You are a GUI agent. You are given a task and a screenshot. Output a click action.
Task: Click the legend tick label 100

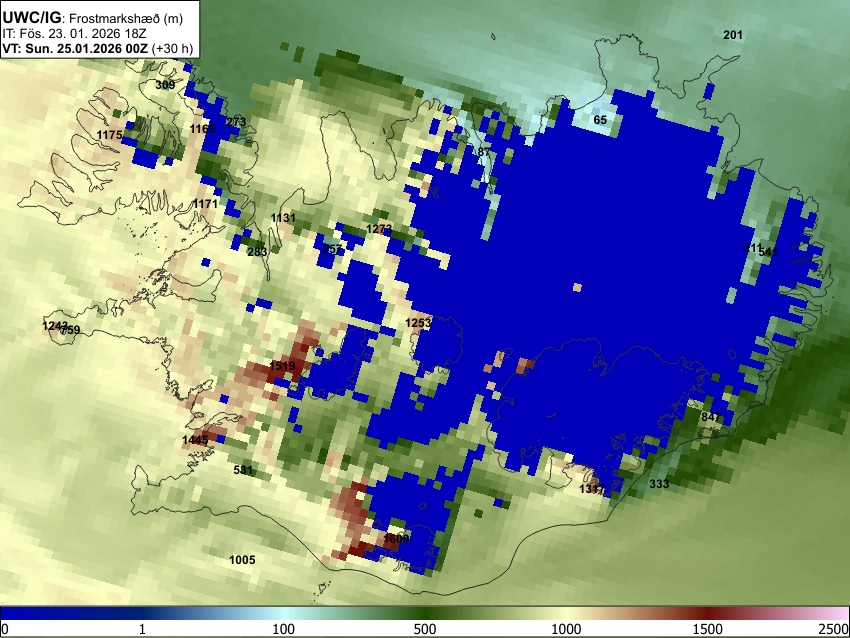pos(284,629)
